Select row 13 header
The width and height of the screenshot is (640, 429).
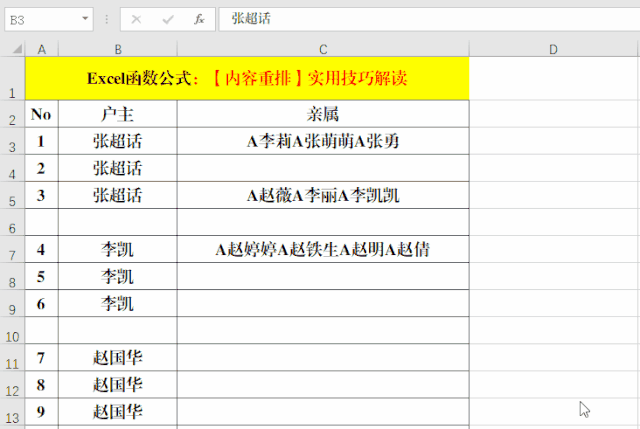point(12,411)
